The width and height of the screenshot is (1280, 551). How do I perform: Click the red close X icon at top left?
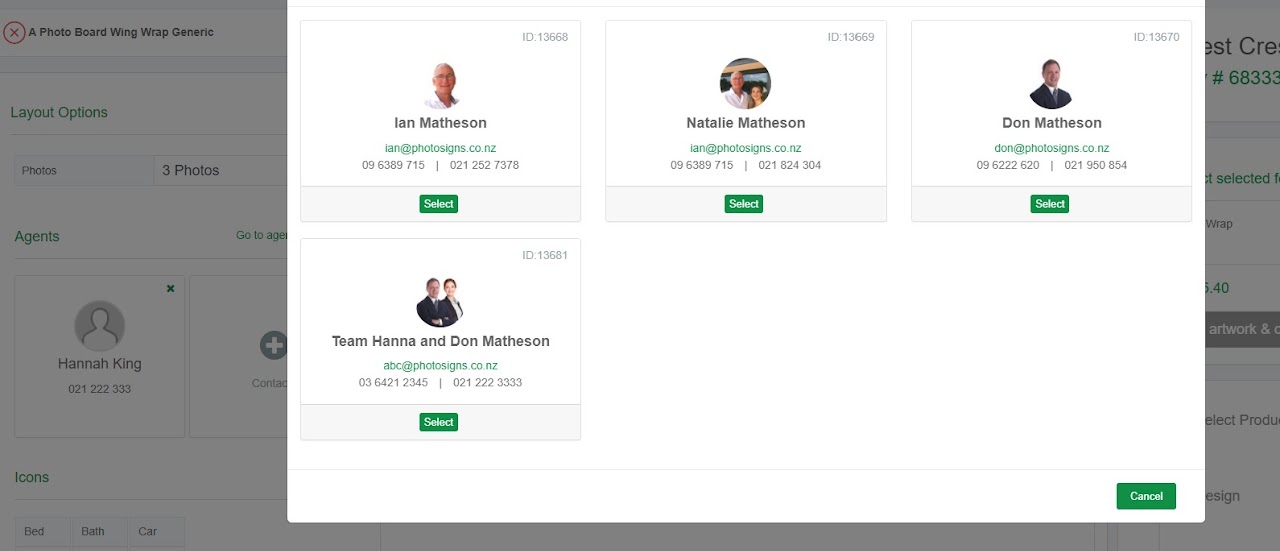pyautogui.click(x=14, y=32)
